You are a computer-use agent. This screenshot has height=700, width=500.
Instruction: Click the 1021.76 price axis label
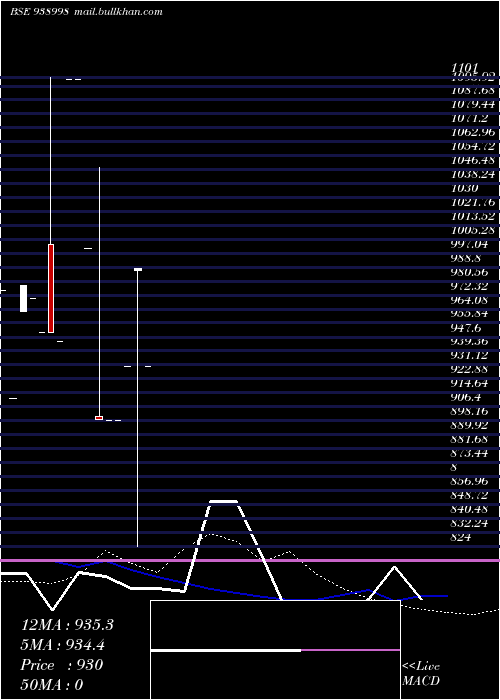coord(473,202)
